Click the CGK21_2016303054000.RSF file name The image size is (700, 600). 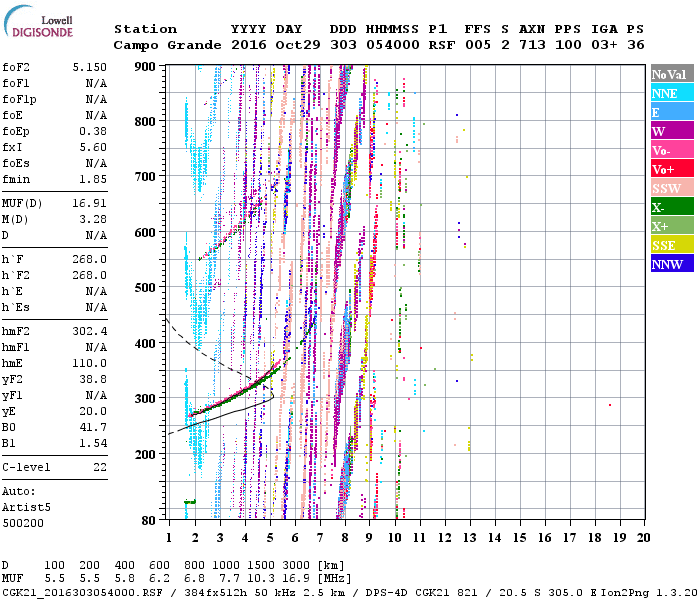point(82,592)
